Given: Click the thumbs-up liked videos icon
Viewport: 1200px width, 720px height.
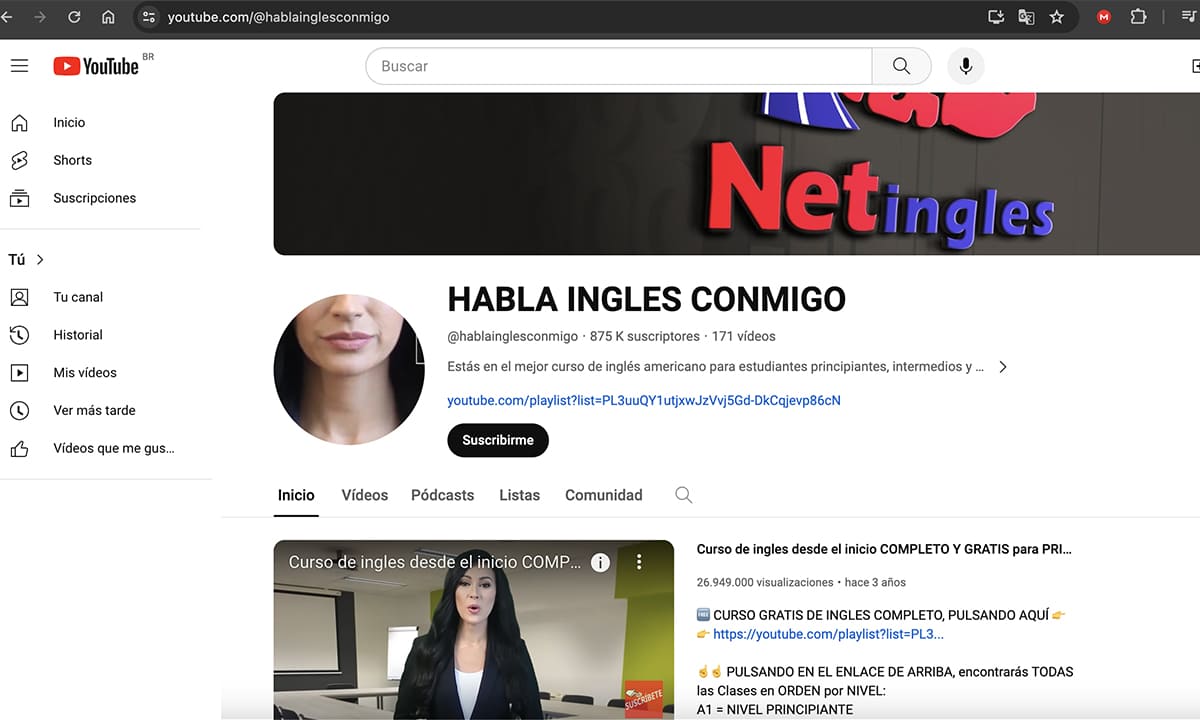Looking at the screenshot, I should pyautogui.click(x=19, y=448).
